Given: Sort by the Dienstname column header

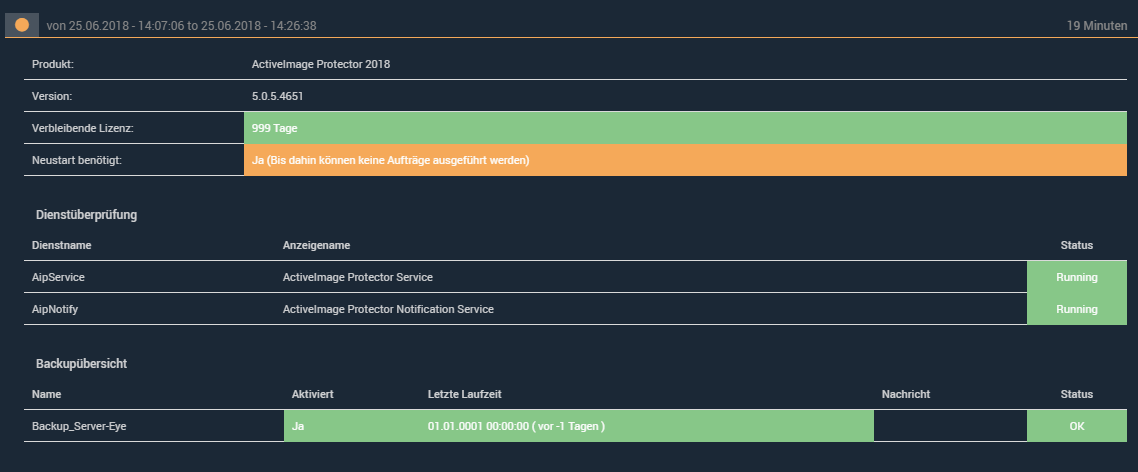Looking at the screenshot, I should [x=62, y=245].
